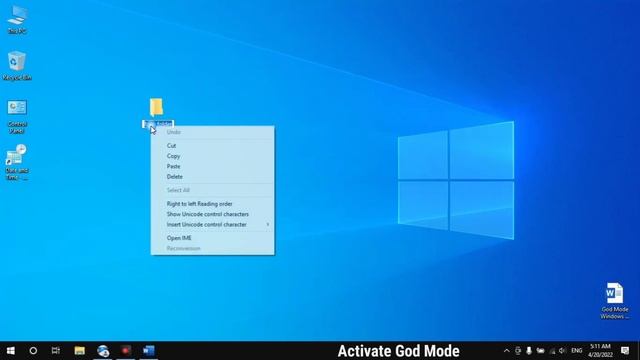Switch to Microsoft Word on the taskbar
Viewport: 640px width, 360px height.
point(149,351)
